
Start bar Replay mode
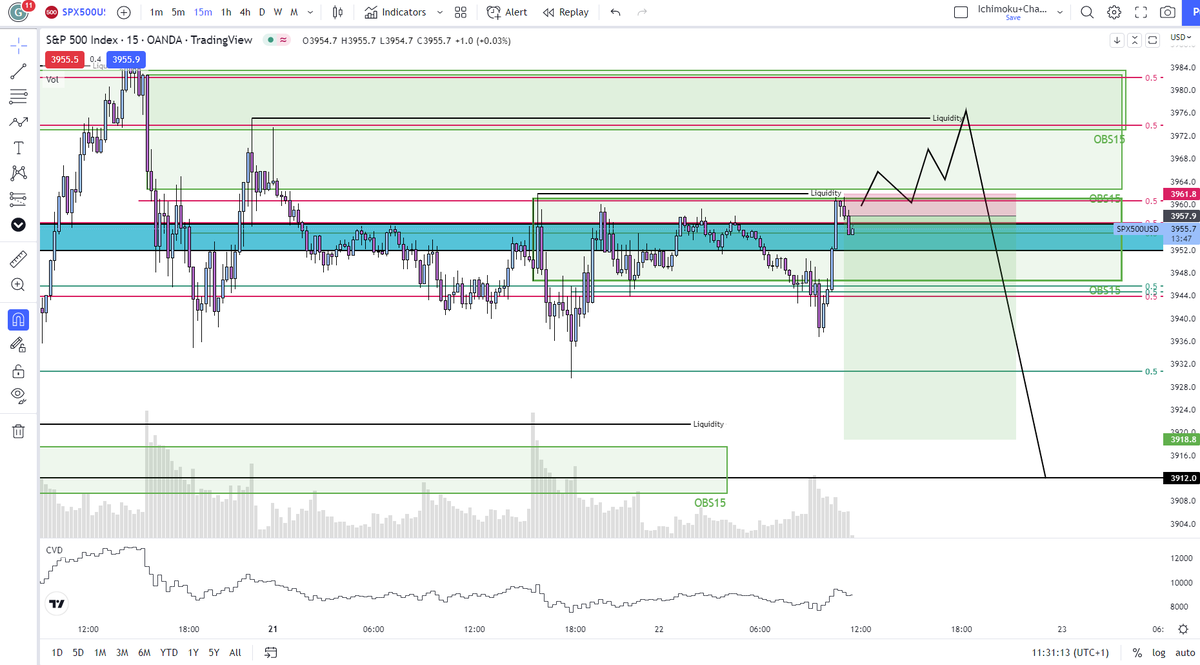click(565, 13)
